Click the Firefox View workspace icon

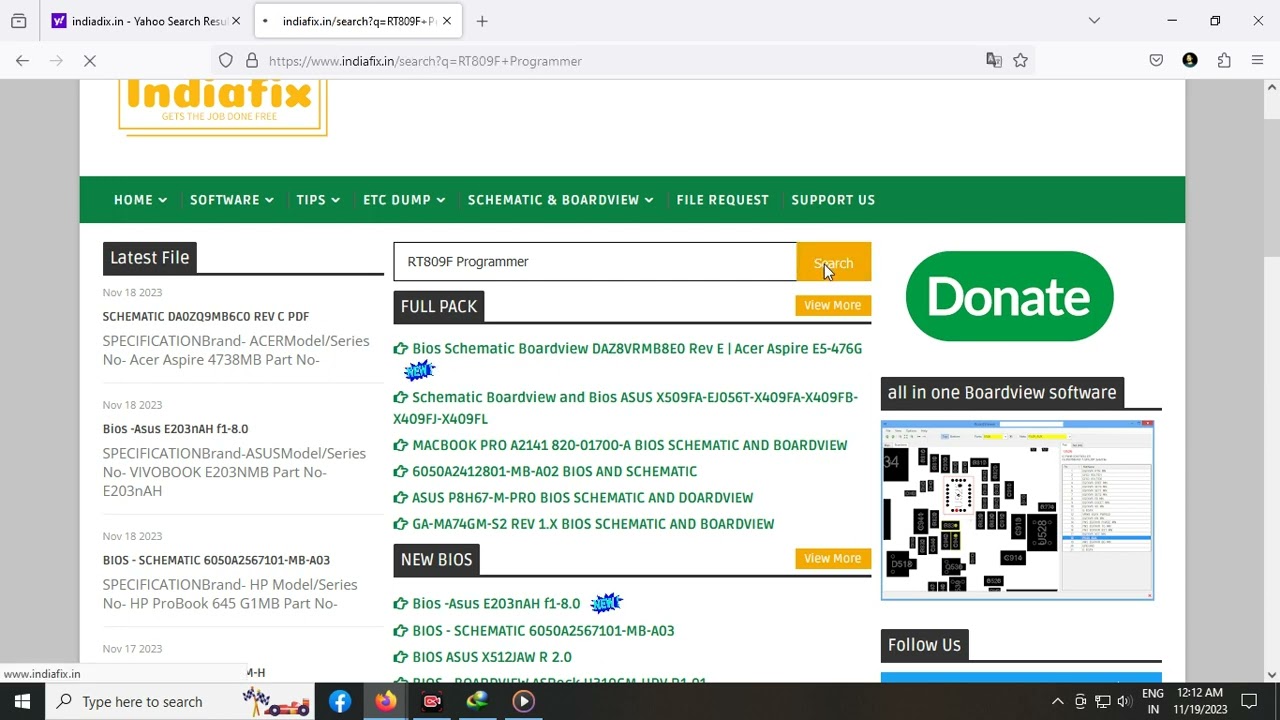tap(18, 21)
